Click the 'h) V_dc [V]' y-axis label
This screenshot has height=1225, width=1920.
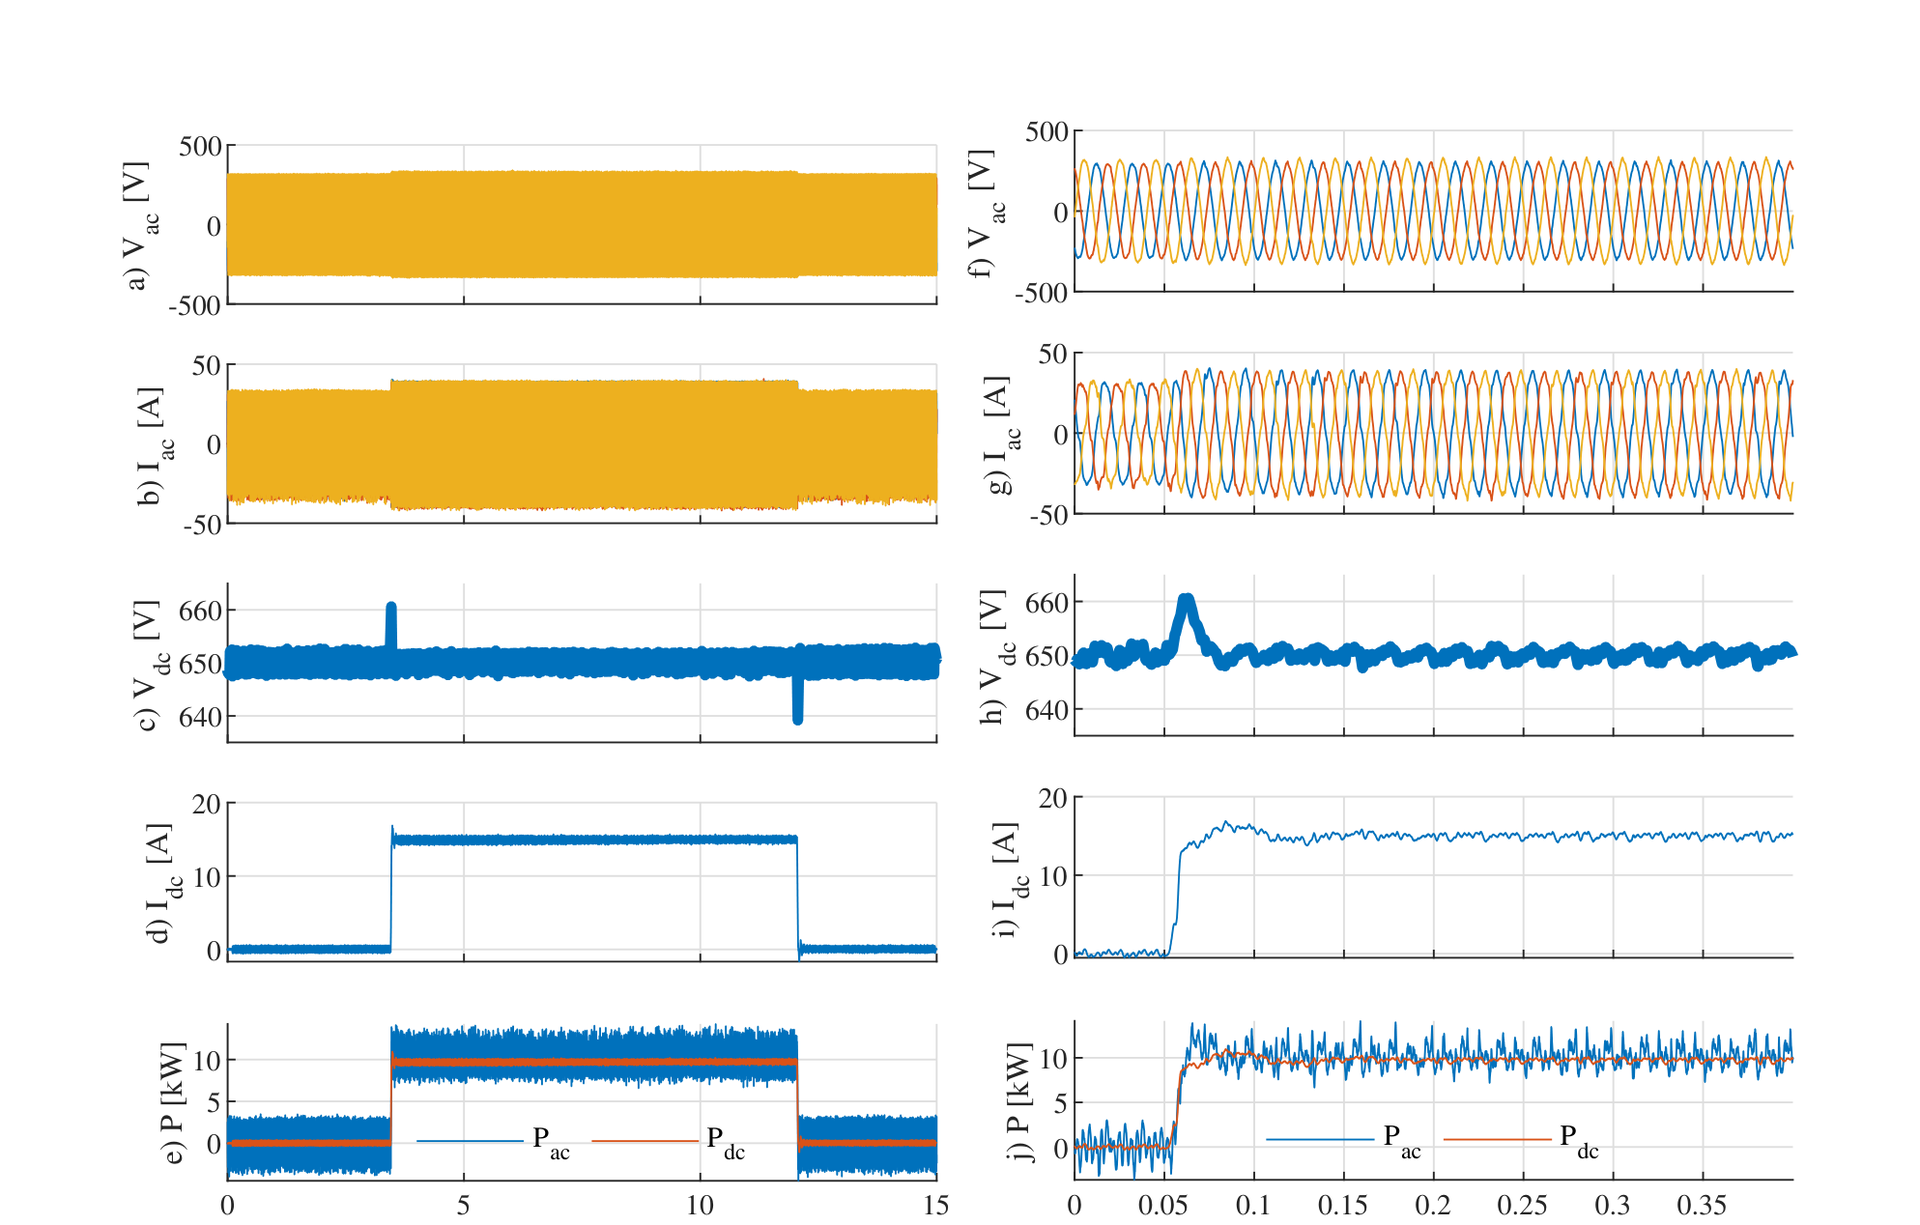point(998,656)
